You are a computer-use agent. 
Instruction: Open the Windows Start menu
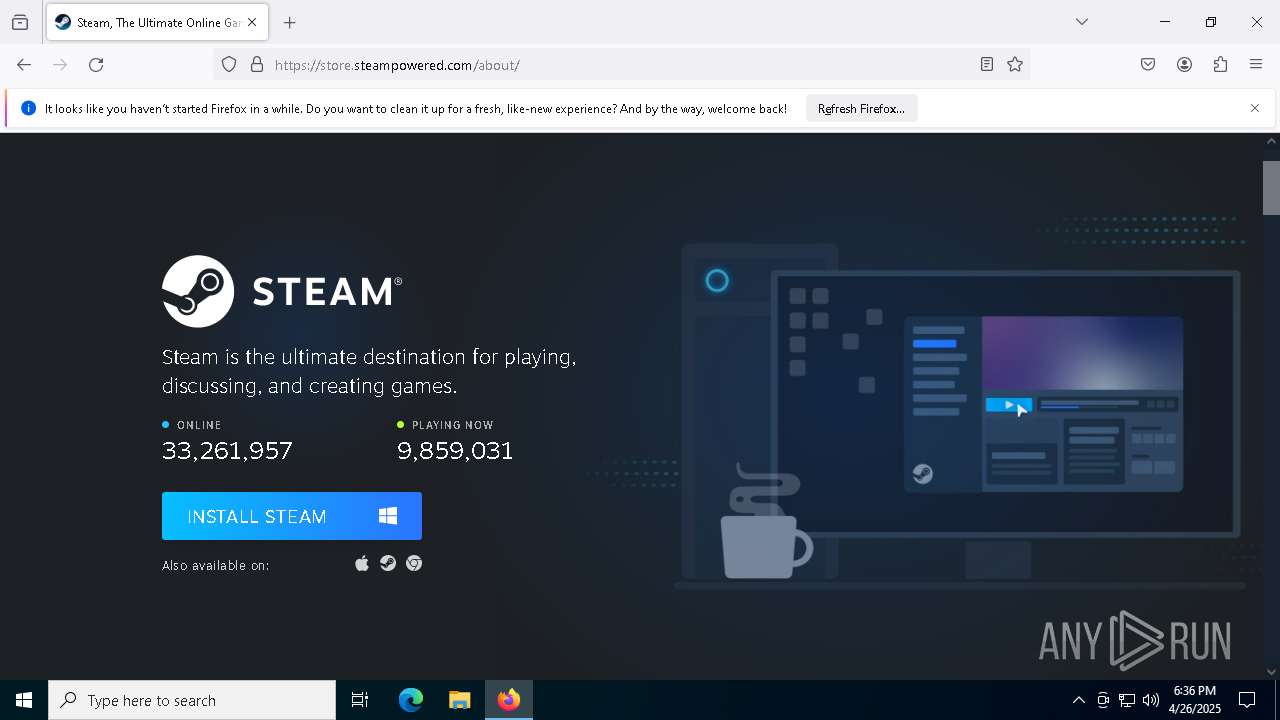point(24,700)
